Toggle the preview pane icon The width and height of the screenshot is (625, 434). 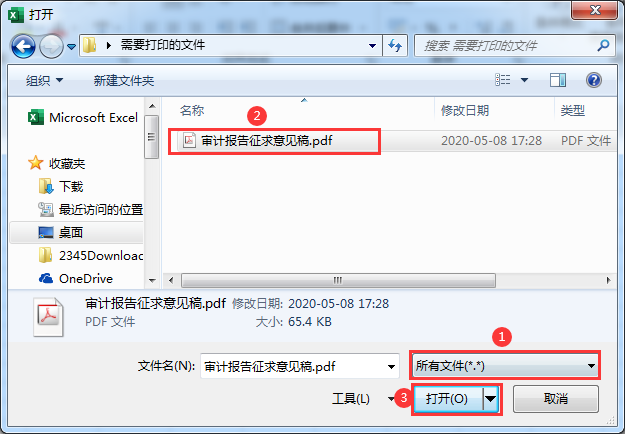point(558,80)
